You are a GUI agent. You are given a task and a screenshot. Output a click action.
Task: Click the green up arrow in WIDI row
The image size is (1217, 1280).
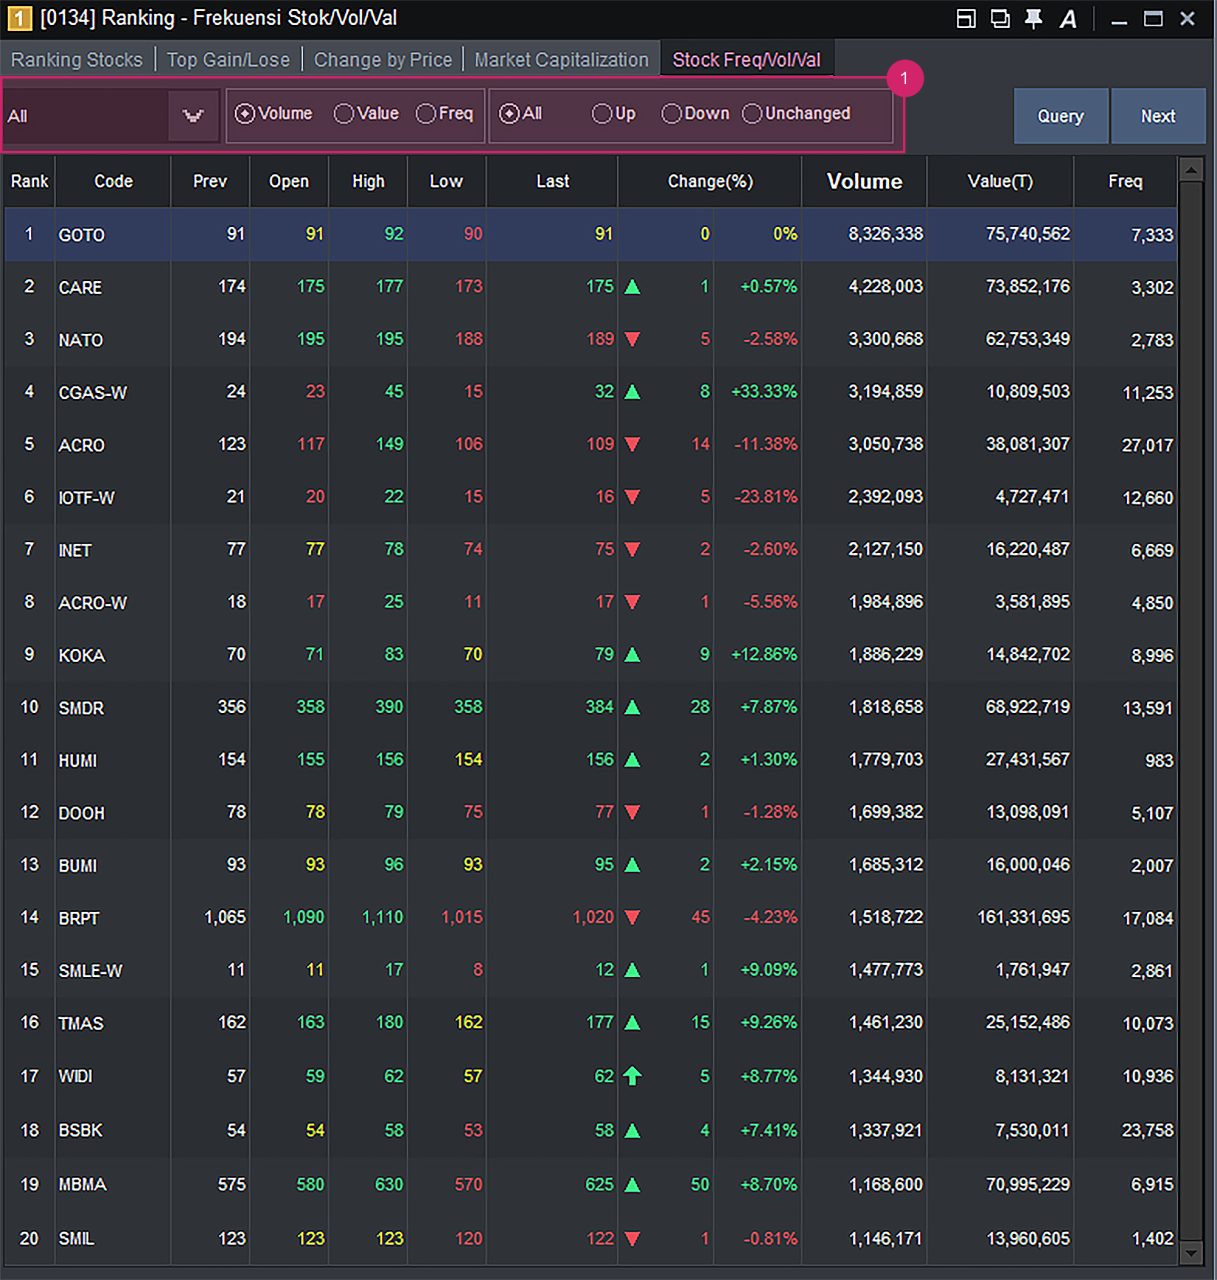(632, 1076)
